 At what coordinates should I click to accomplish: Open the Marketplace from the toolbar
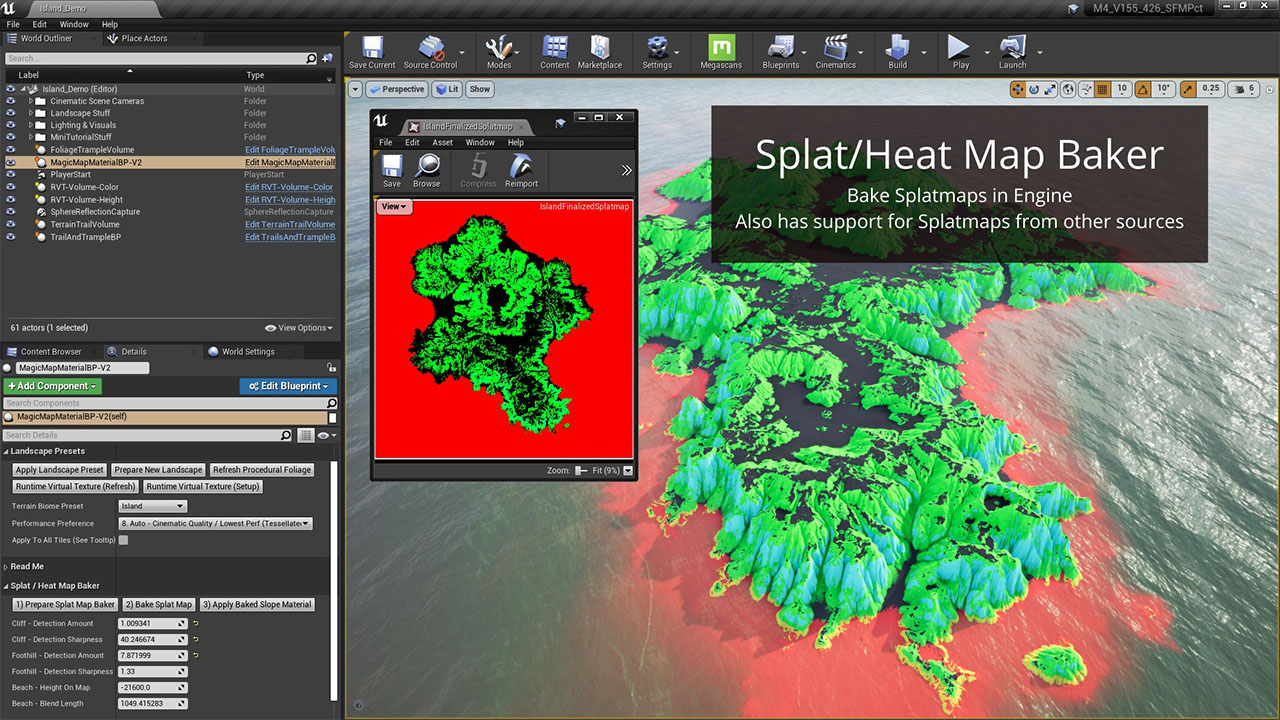click(599, 52)
